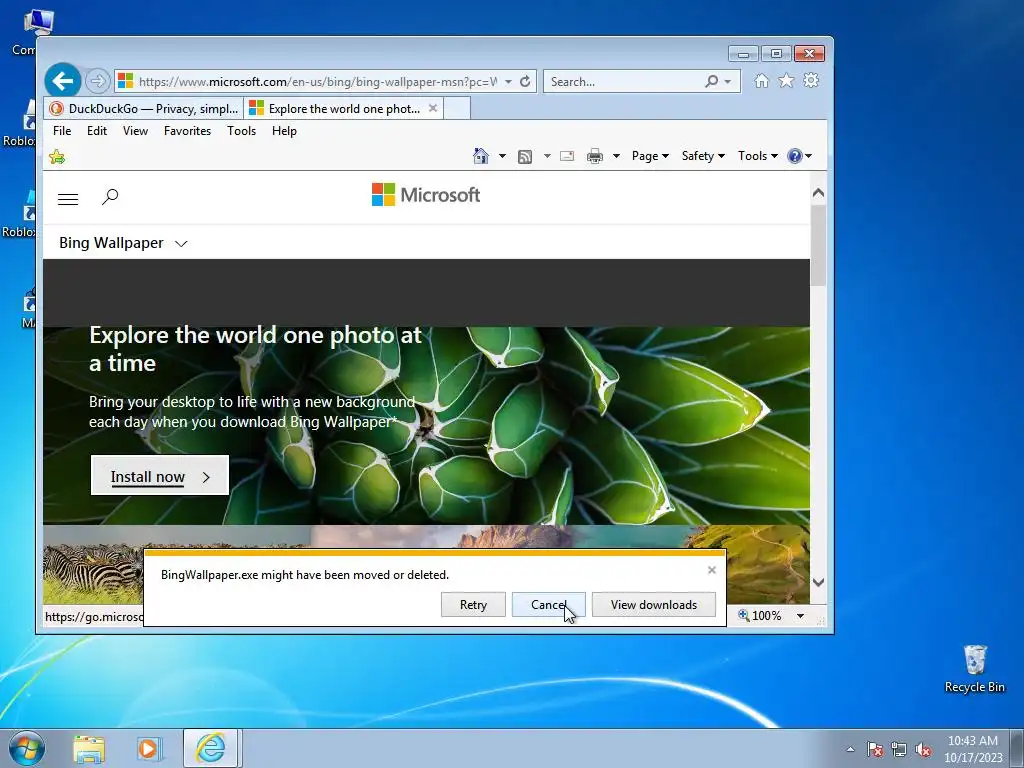Open the Help menu in menu bar
1024x768 pixels.
pos(284,131)
